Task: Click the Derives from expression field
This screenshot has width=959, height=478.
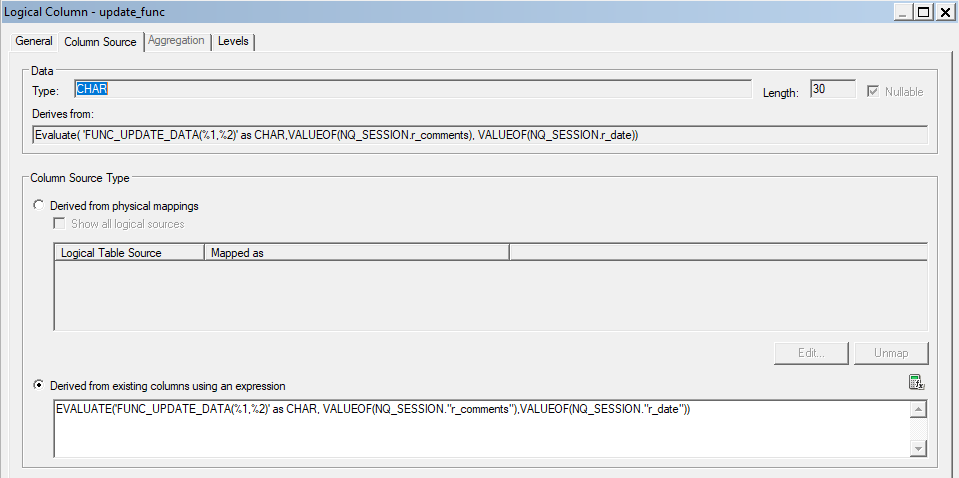Action: click(480, 135)
